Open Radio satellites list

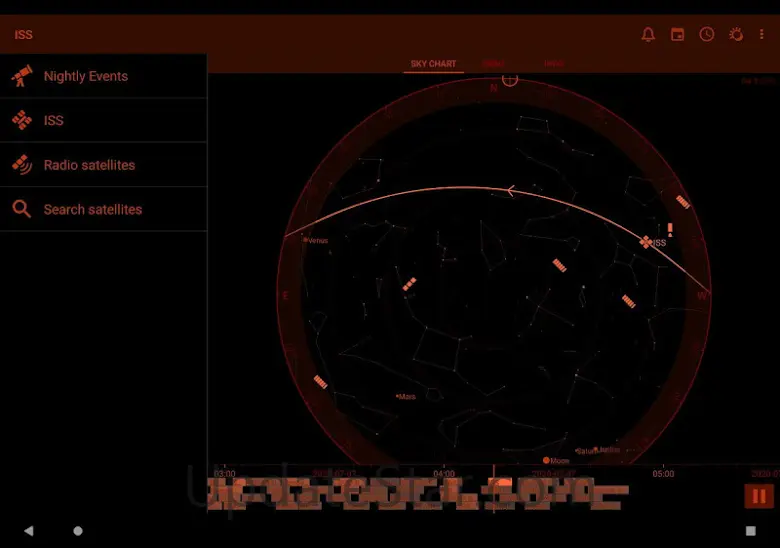(x=103, y=165)
